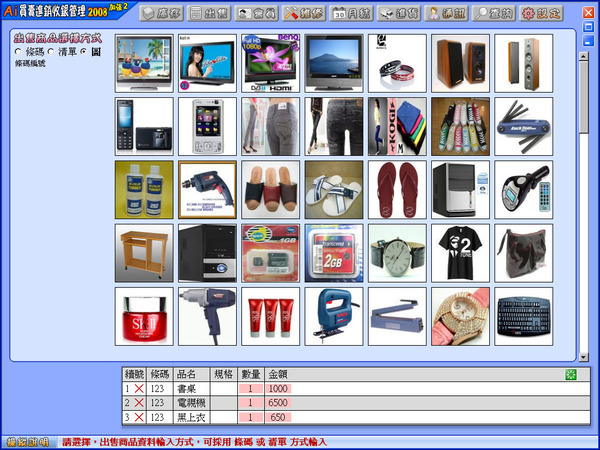Pick the 1GB microSD card image
Screen dimensions: 600x450
click(271, 253)
